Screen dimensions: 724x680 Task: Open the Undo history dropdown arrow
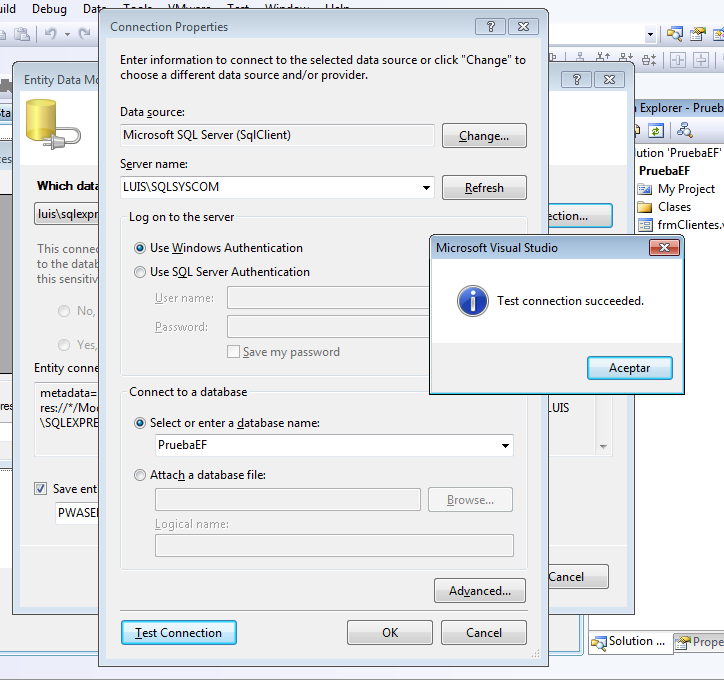point(67,34)
